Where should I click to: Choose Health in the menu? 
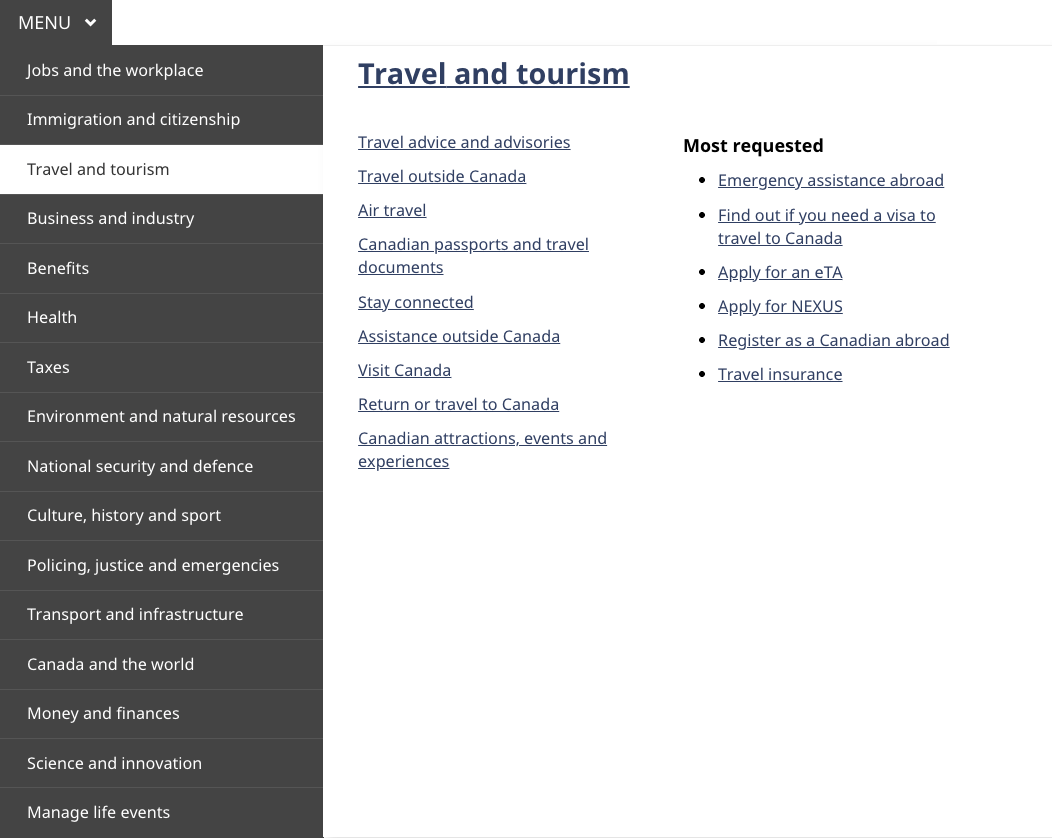tap(161, 318)
